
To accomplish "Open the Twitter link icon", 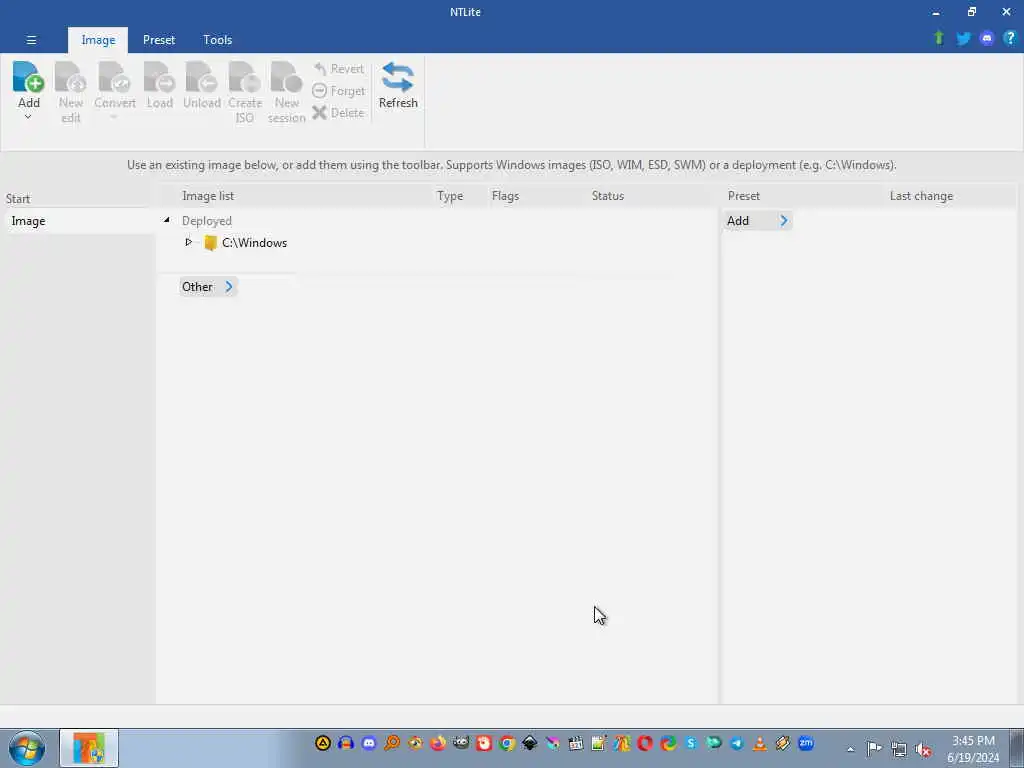I will pos(963,39).
